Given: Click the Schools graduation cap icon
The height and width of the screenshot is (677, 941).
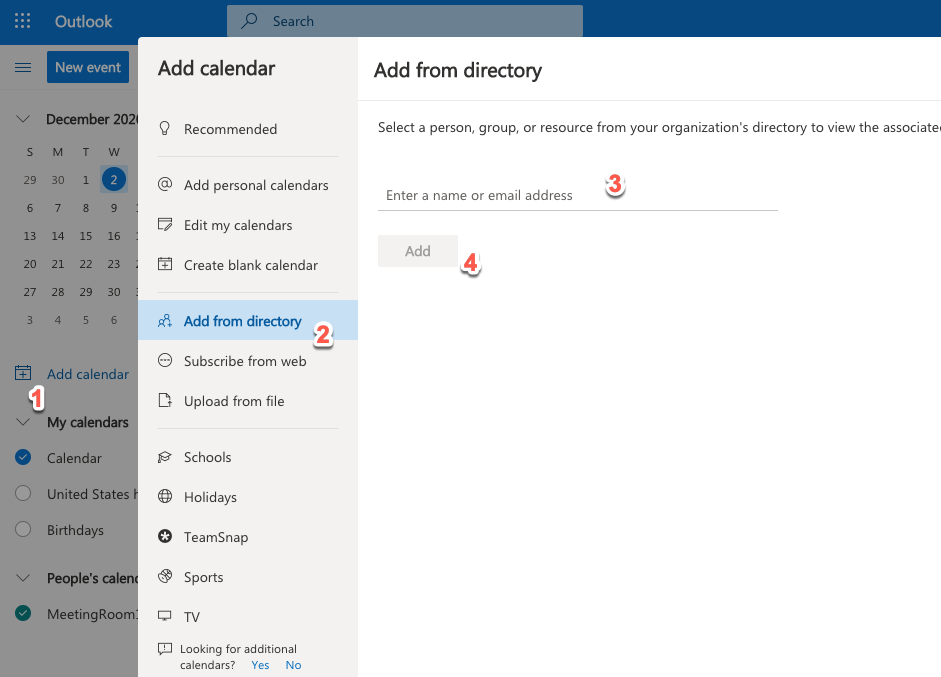Looking at the screenshot, I should click(164, 457).
